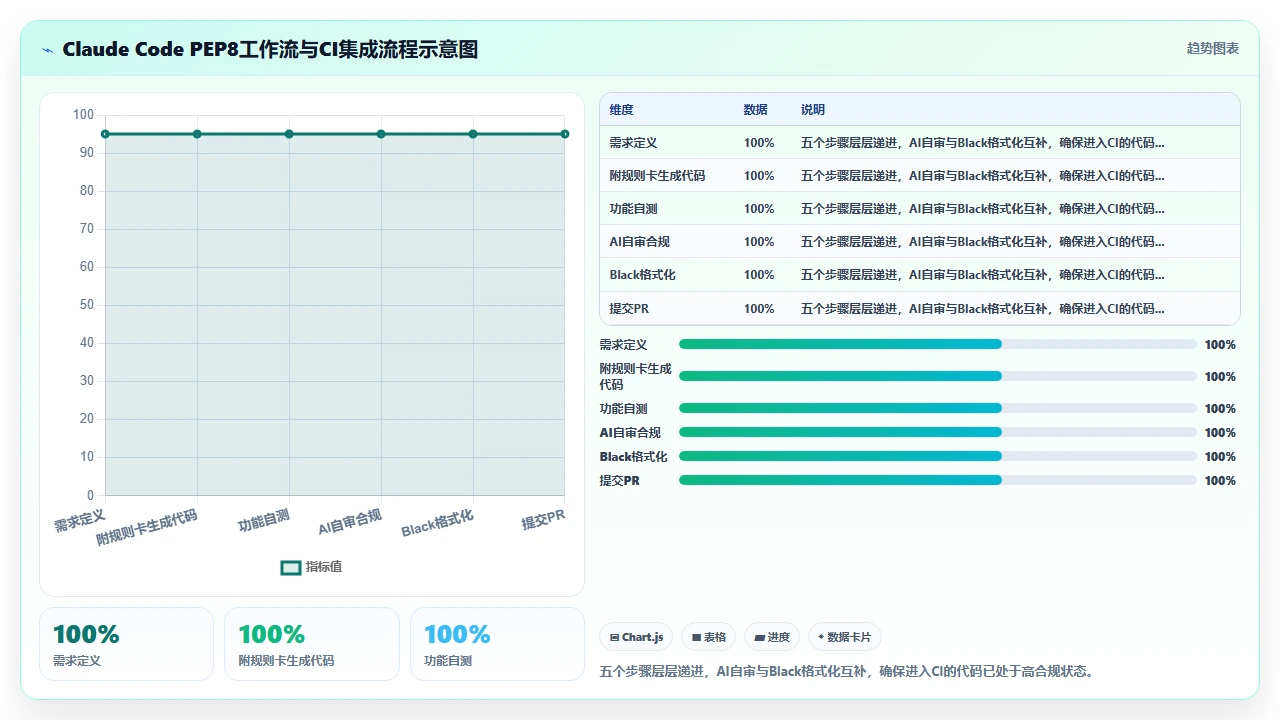Click the 功能自测 label on the chart x-axis

pyautogui.click(x=263, y=520)
